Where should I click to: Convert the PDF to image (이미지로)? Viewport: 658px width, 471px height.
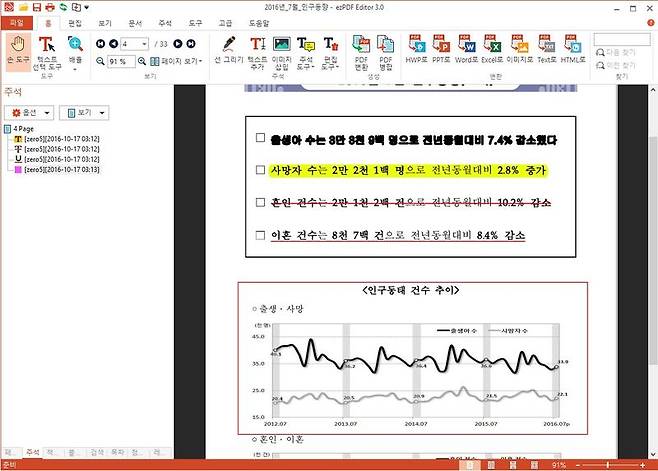520,49
